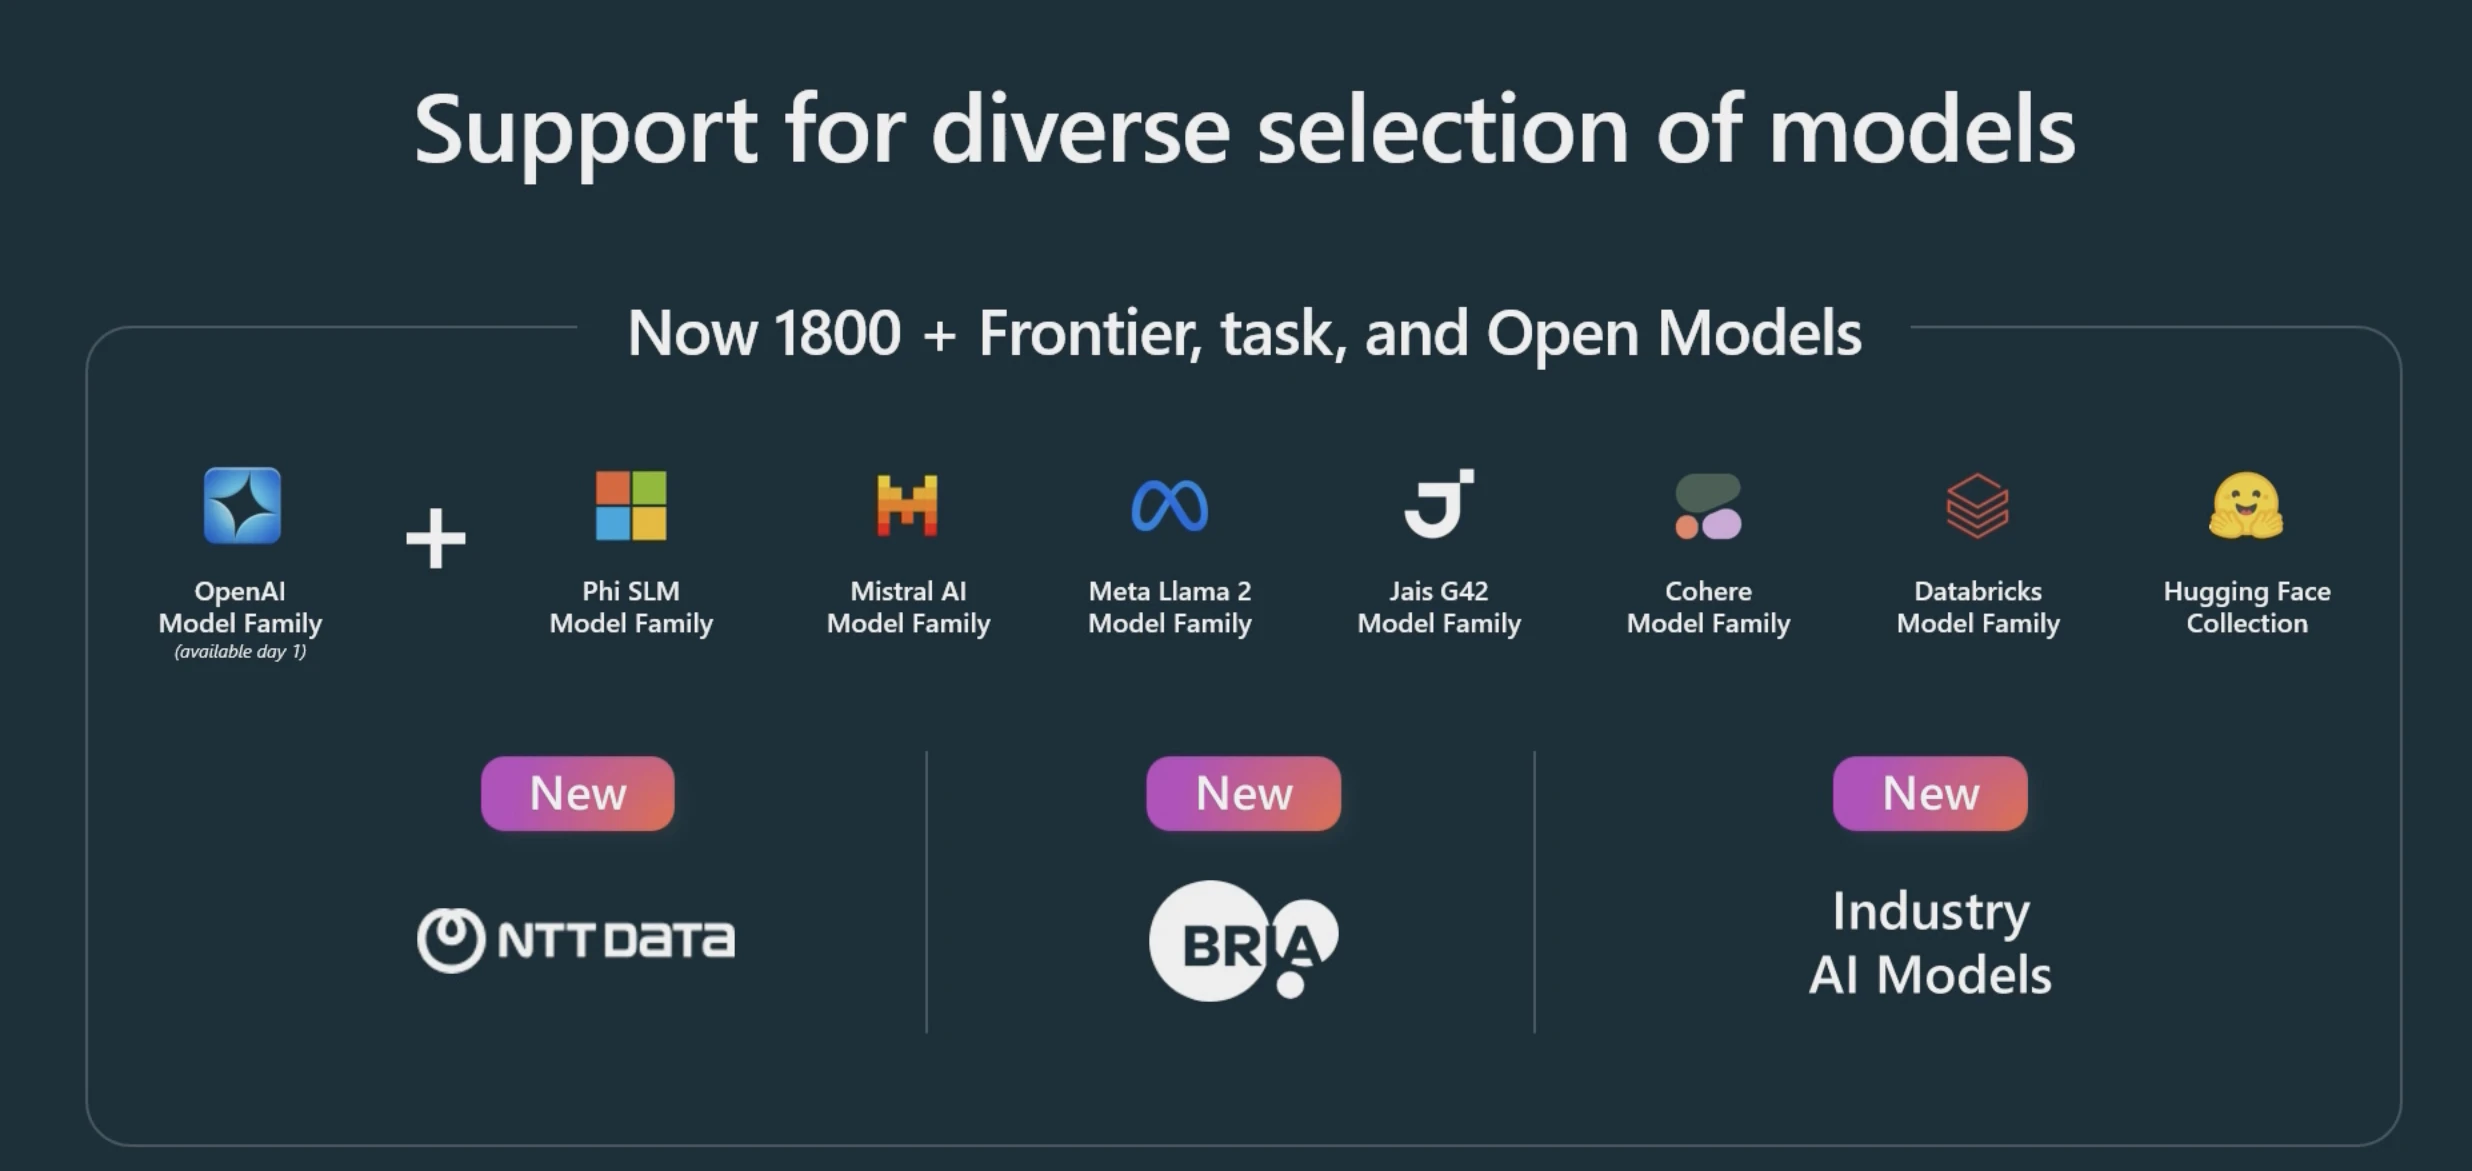Click the Hugging Face emoji logo
The height and width of the screenshot is (1171, 2472).
click(x=2246, y=506)
